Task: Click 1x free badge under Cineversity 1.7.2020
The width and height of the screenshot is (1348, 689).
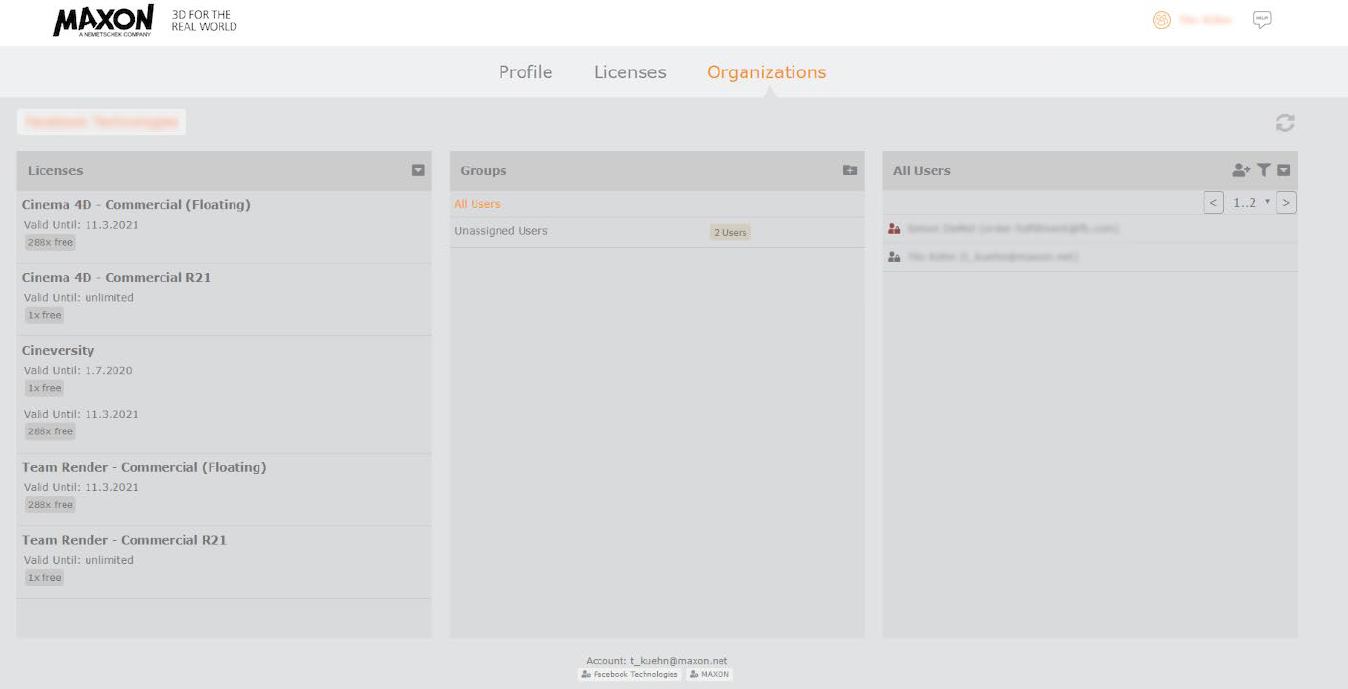Action: [44, 388]
